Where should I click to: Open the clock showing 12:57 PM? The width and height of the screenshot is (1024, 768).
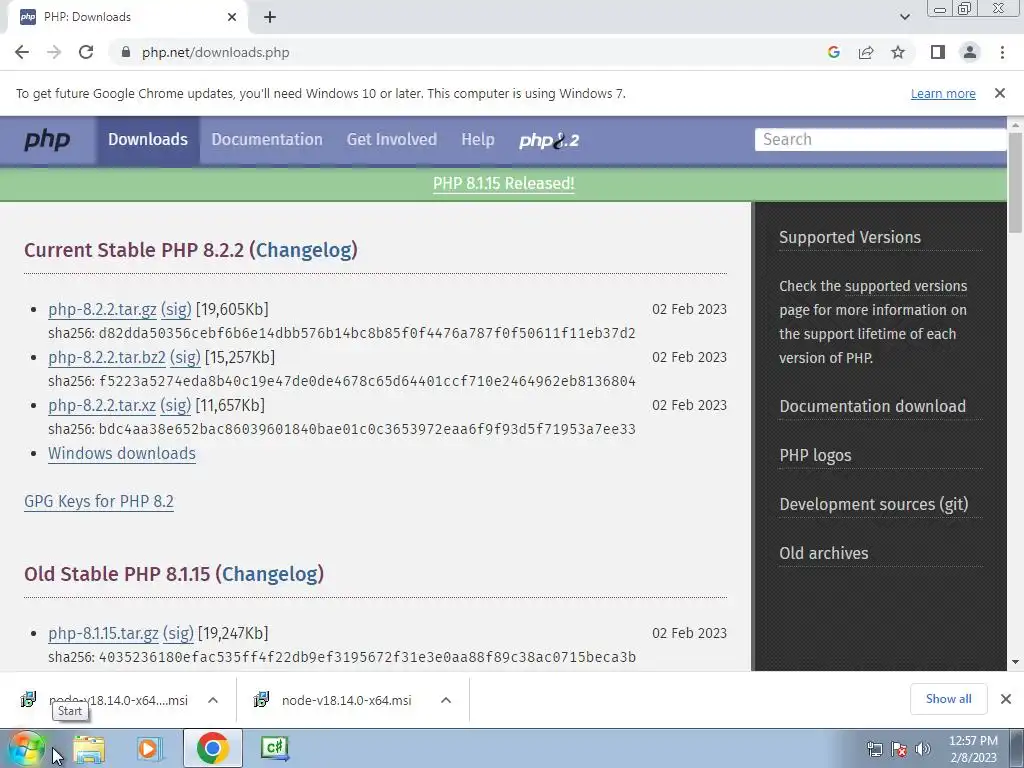click(973, 749)
